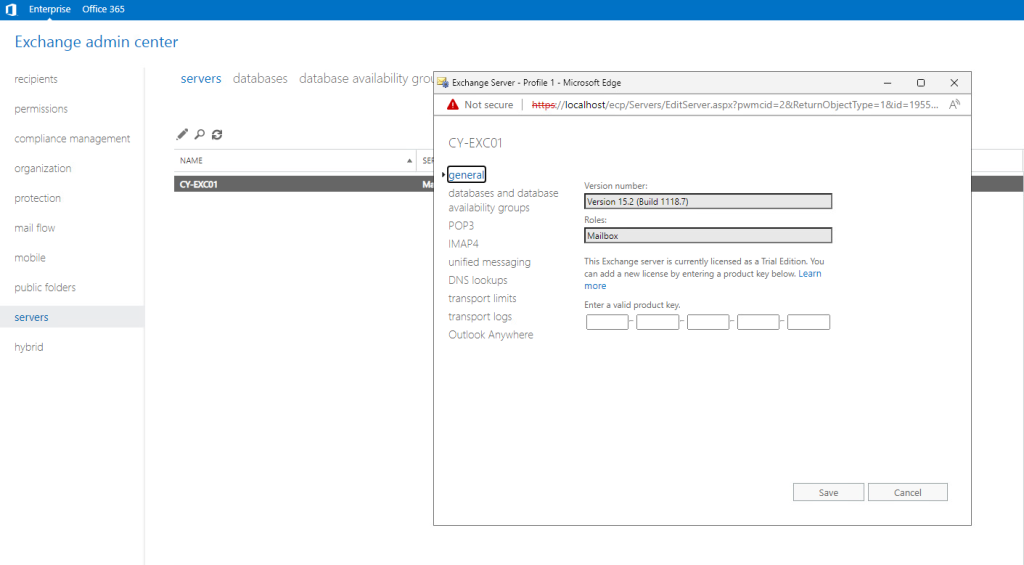Click the Cancel button

tap(907, 492)
